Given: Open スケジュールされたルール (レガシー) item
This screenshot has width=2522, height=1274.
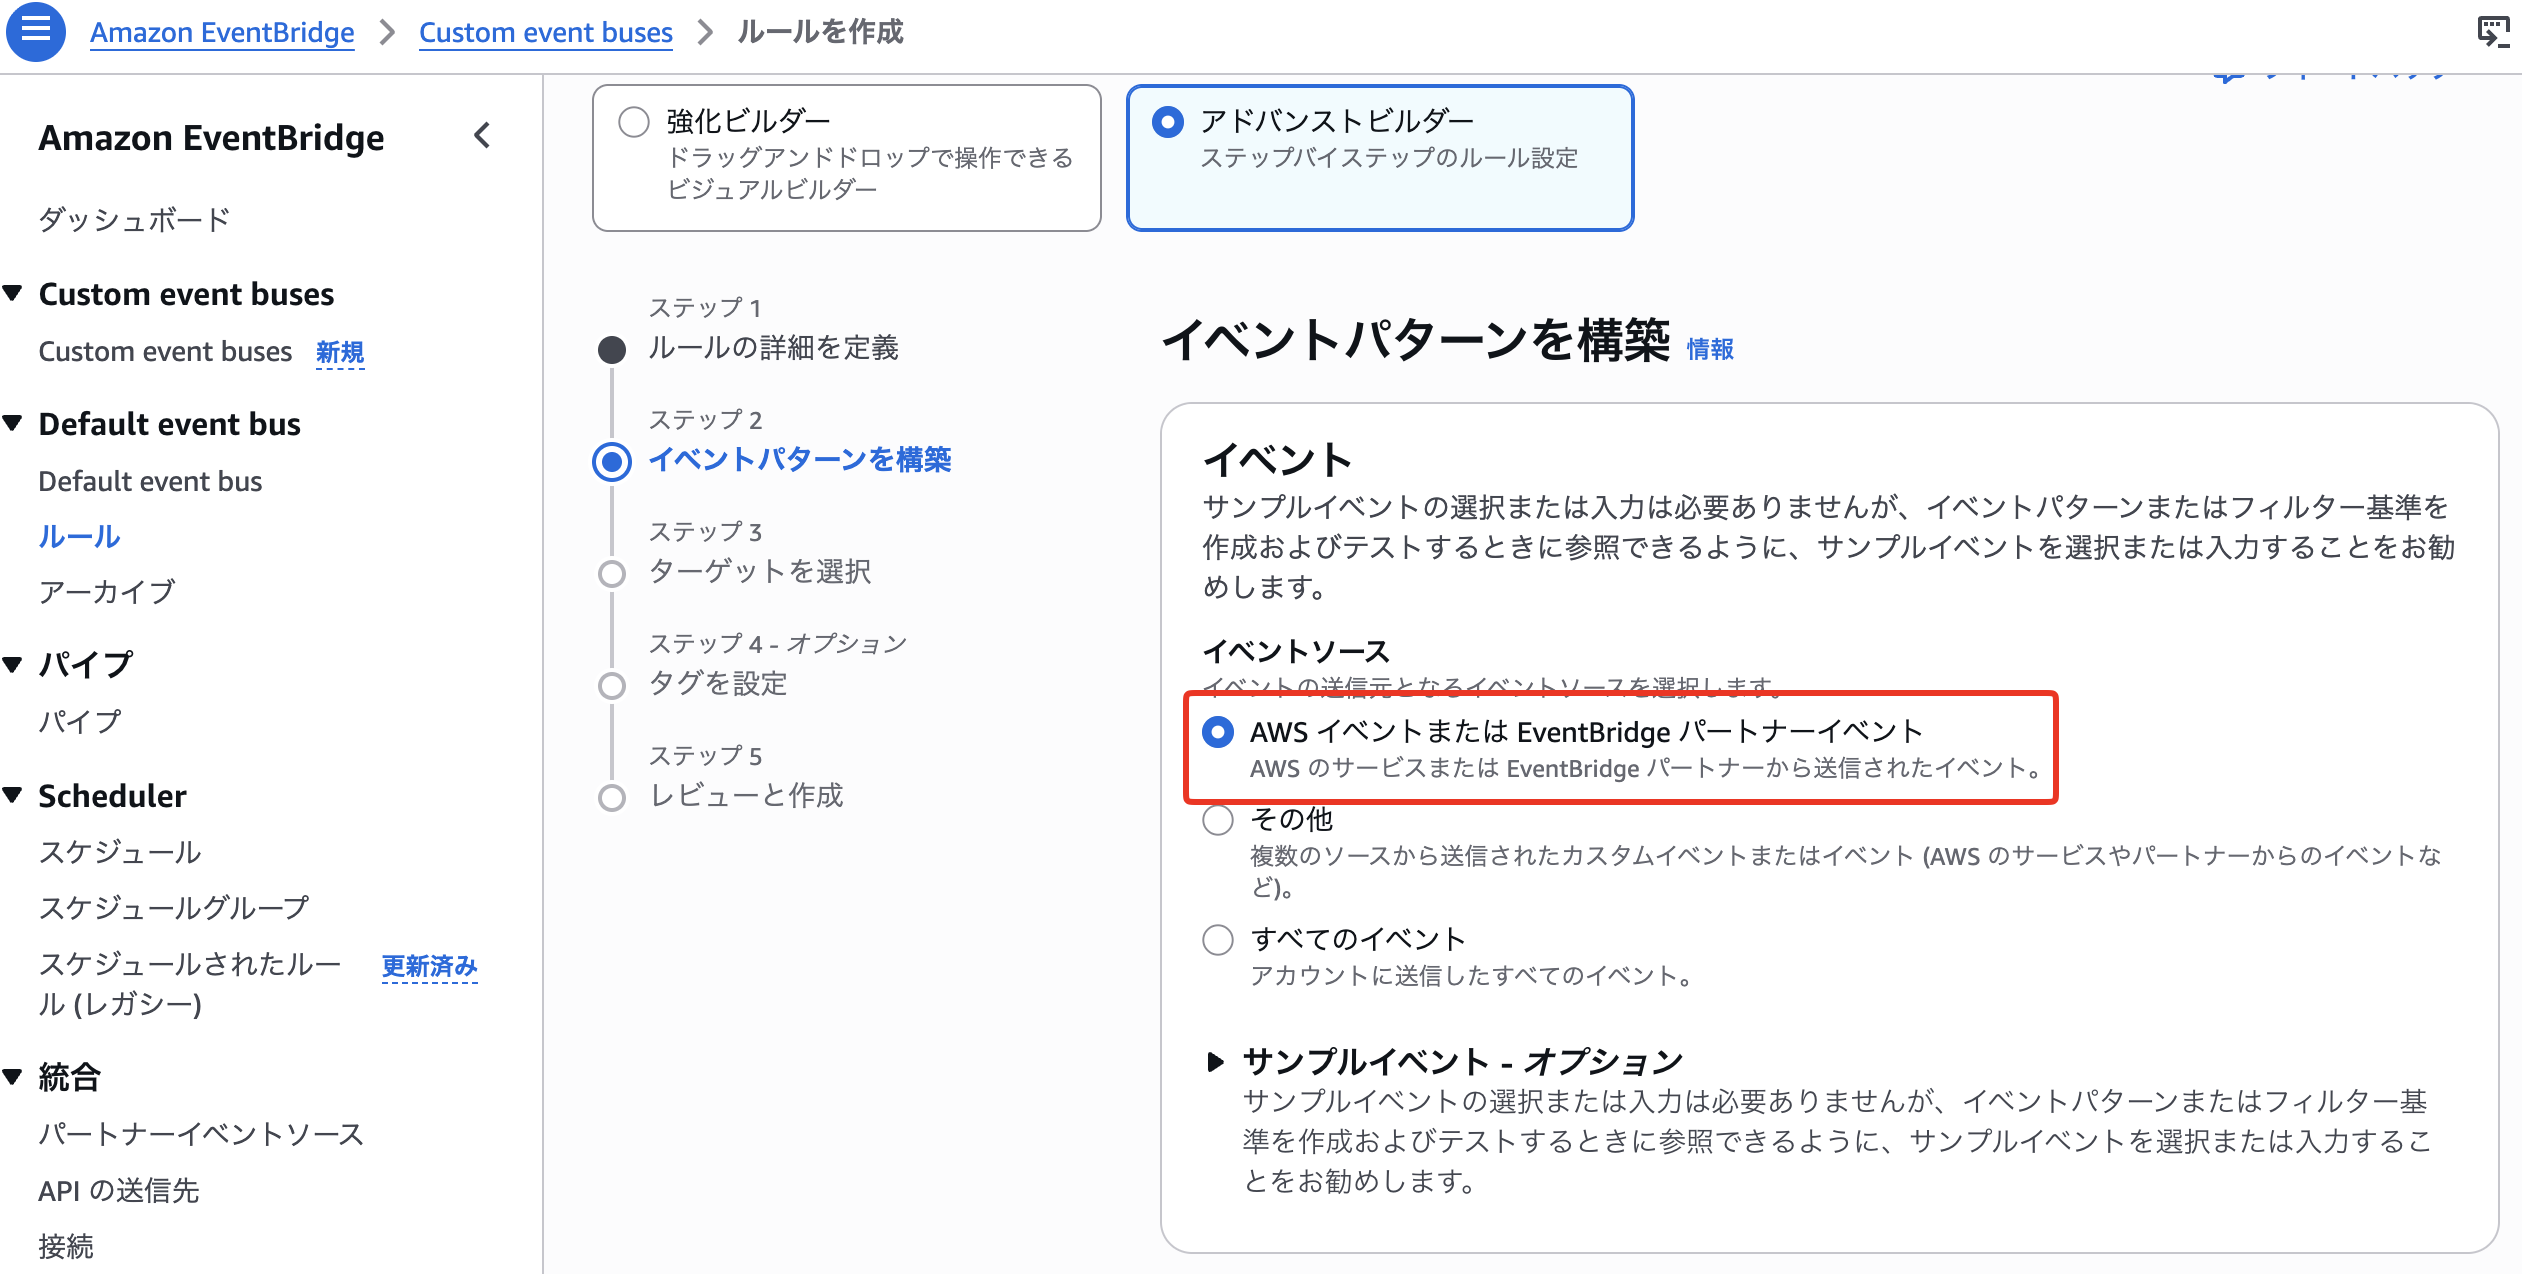Looking at the screenshot, I should click(x=190, y=984).
